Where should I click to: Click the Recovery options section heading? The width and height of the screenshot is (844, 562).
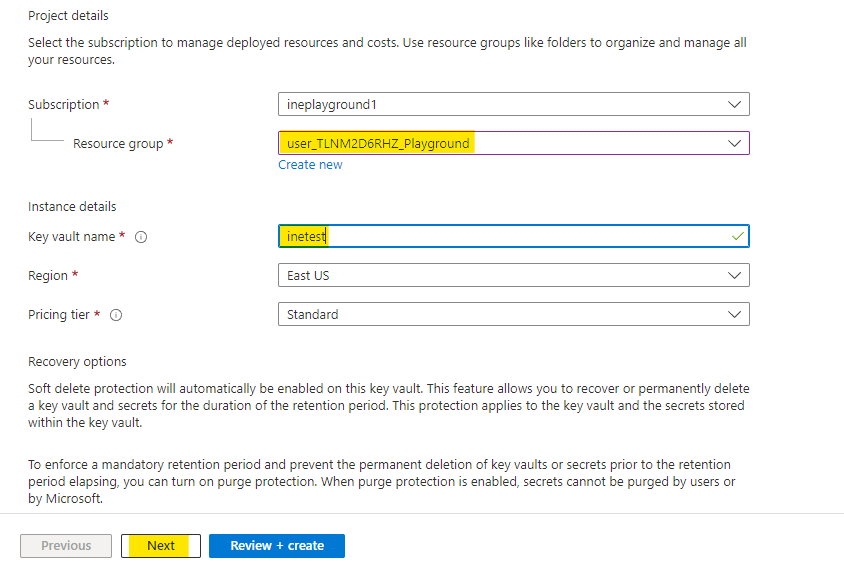click(x=77, y=361)
